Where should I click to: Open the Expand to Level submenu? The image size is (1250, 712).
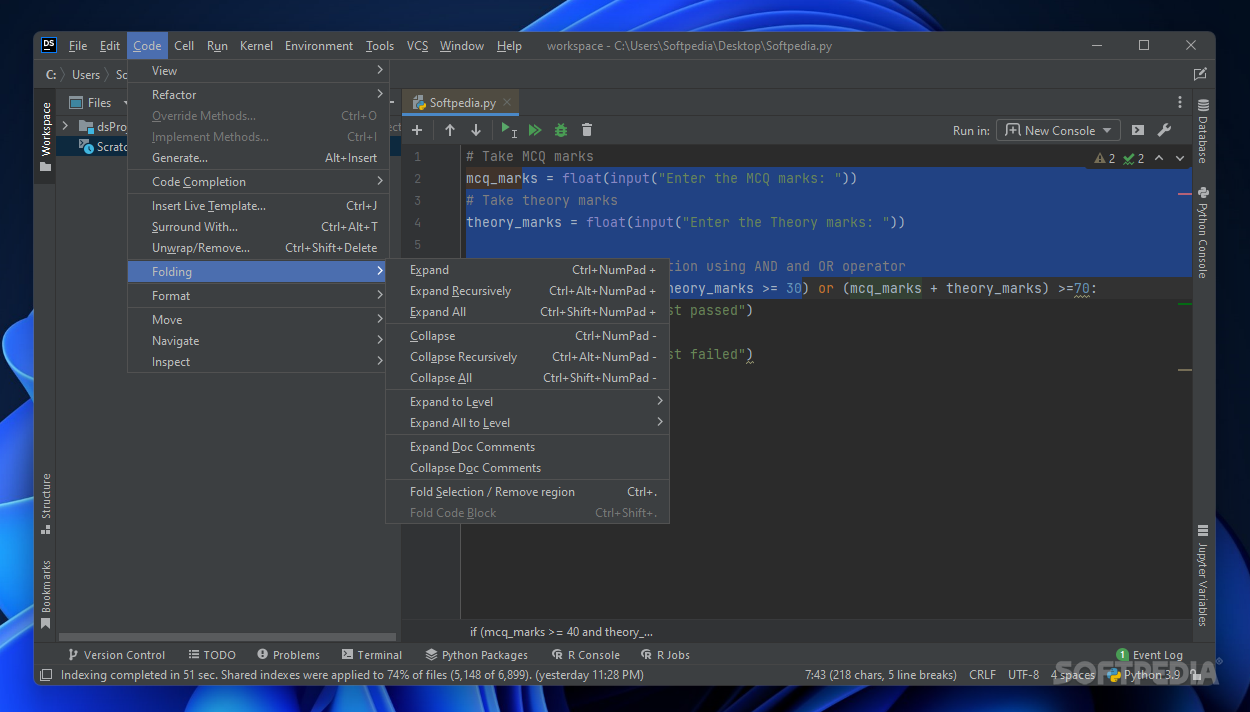click(527, 401)
